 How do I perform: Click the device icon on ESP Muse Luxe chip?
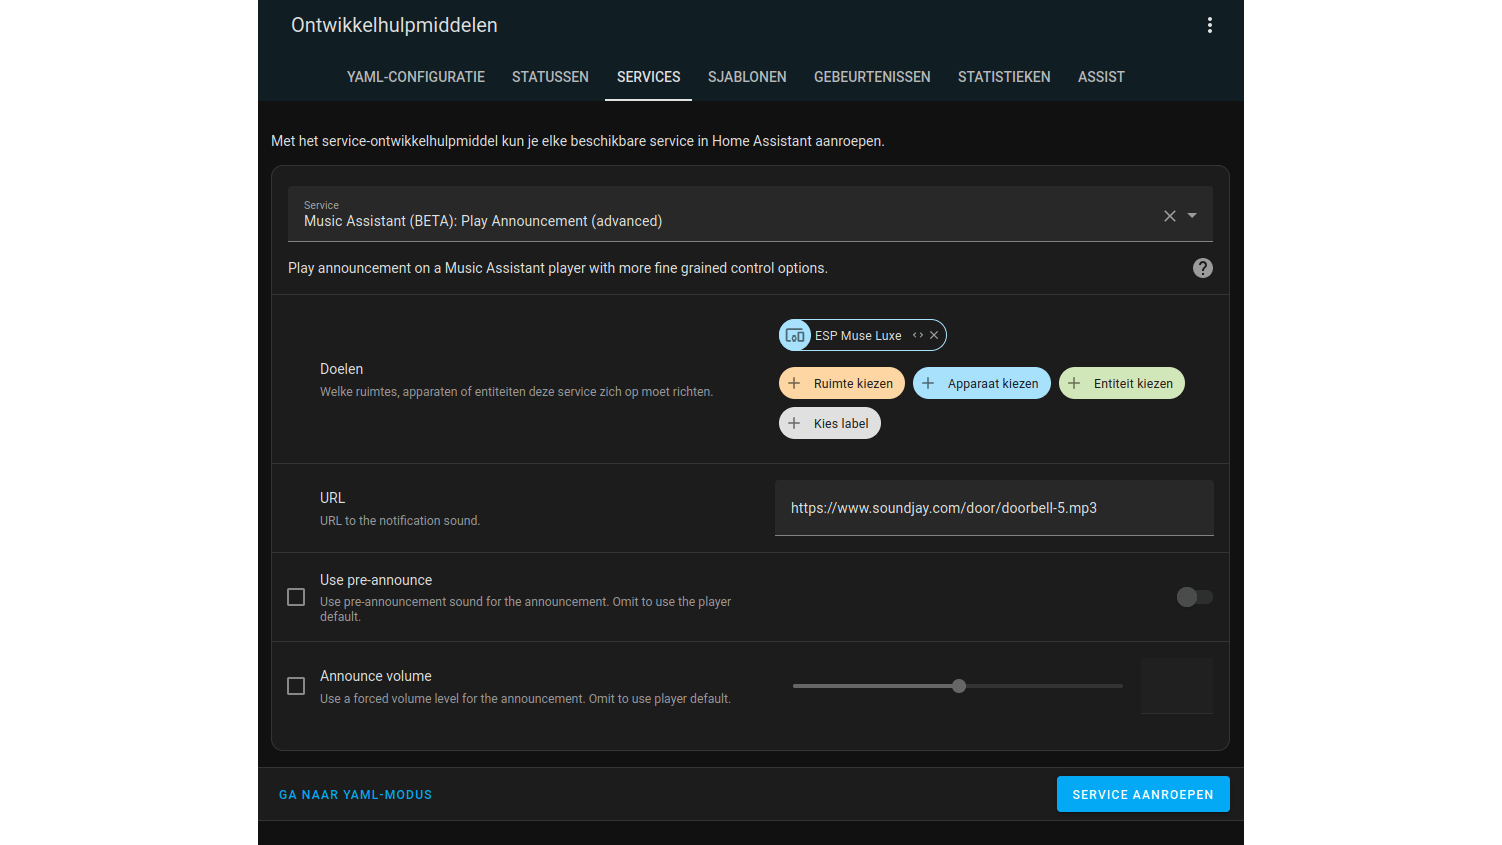point(795,336)
